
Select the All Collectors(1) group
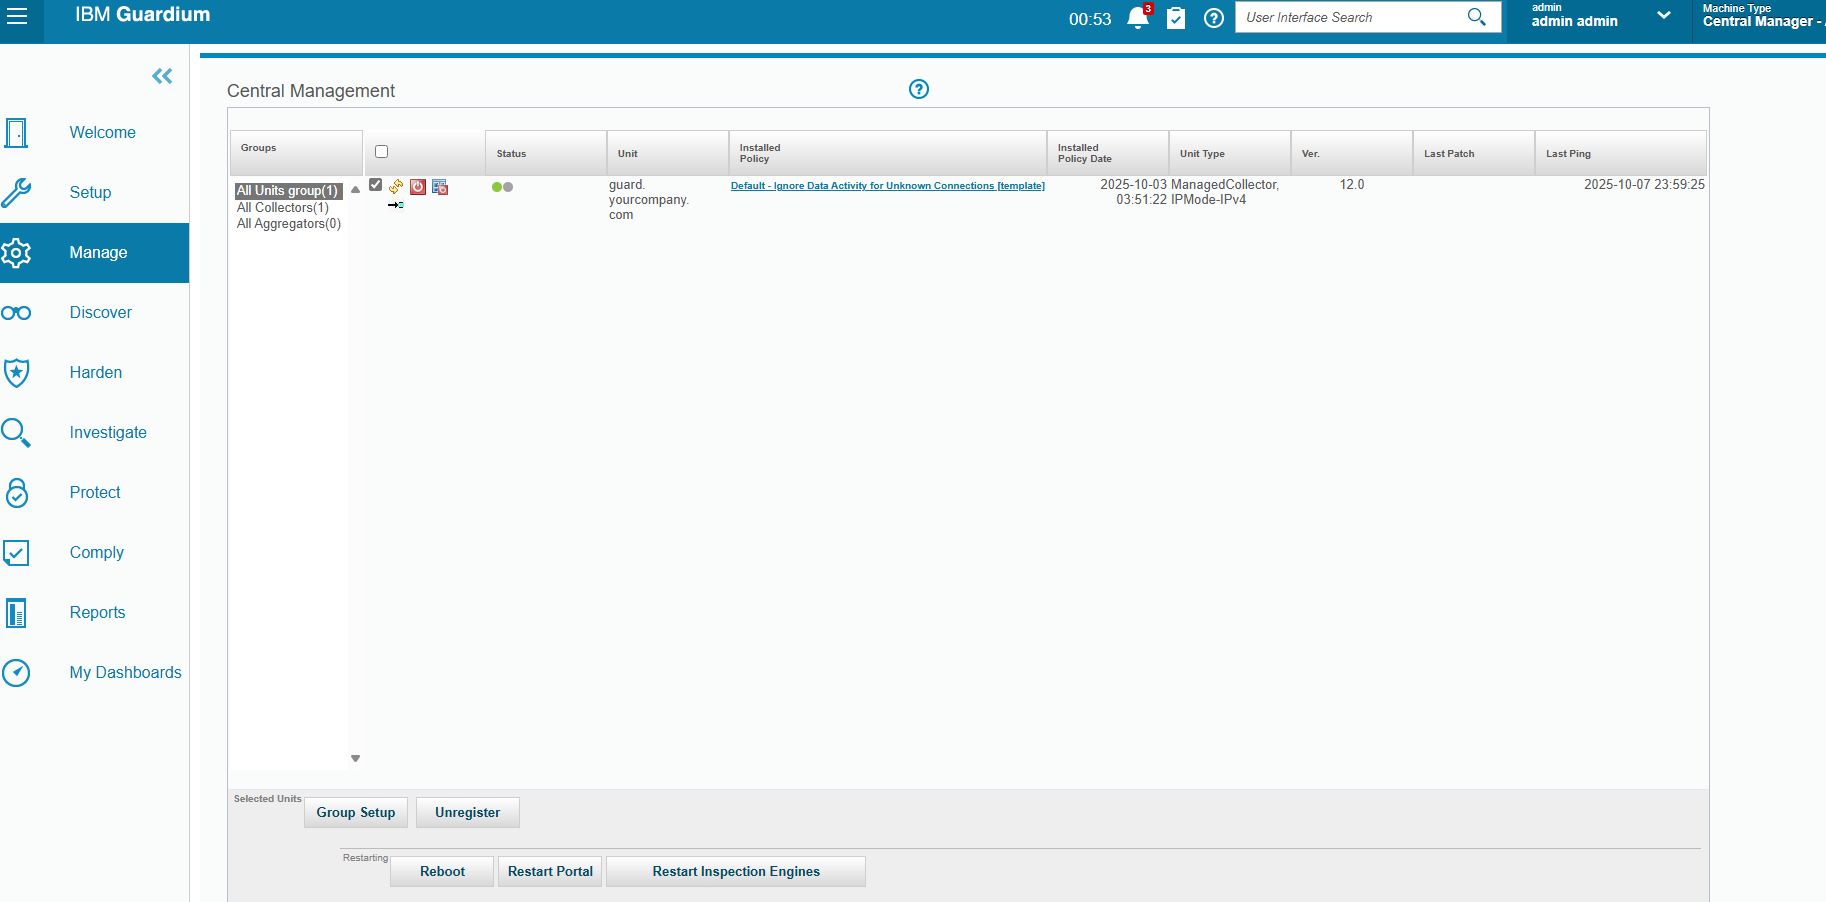pyautogui.click(x=283, y=208)
